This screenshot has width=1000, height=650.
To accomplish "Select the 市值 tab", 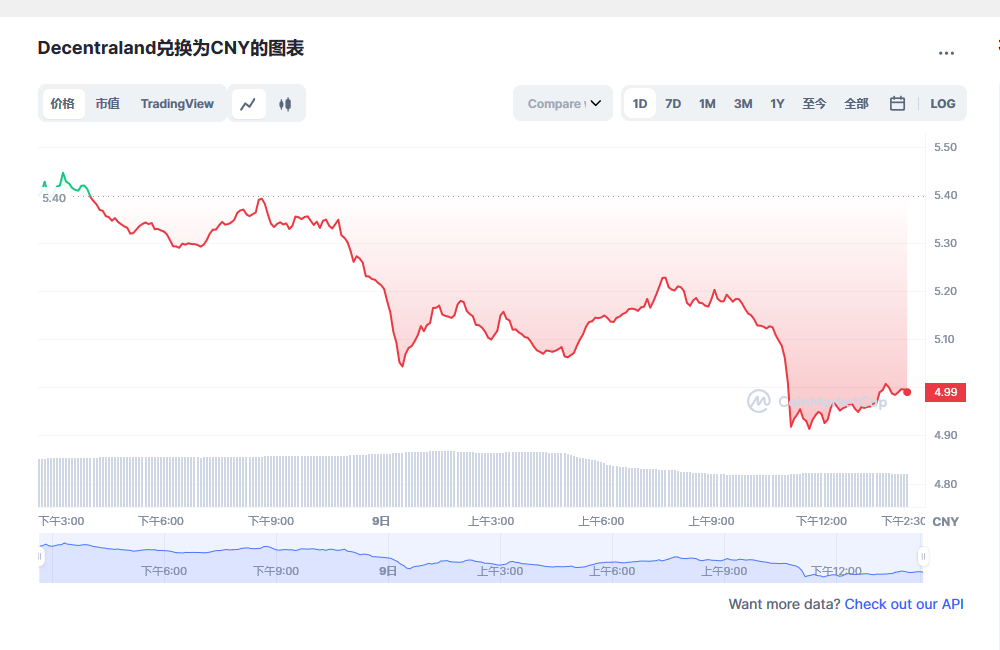I will 108,103.
